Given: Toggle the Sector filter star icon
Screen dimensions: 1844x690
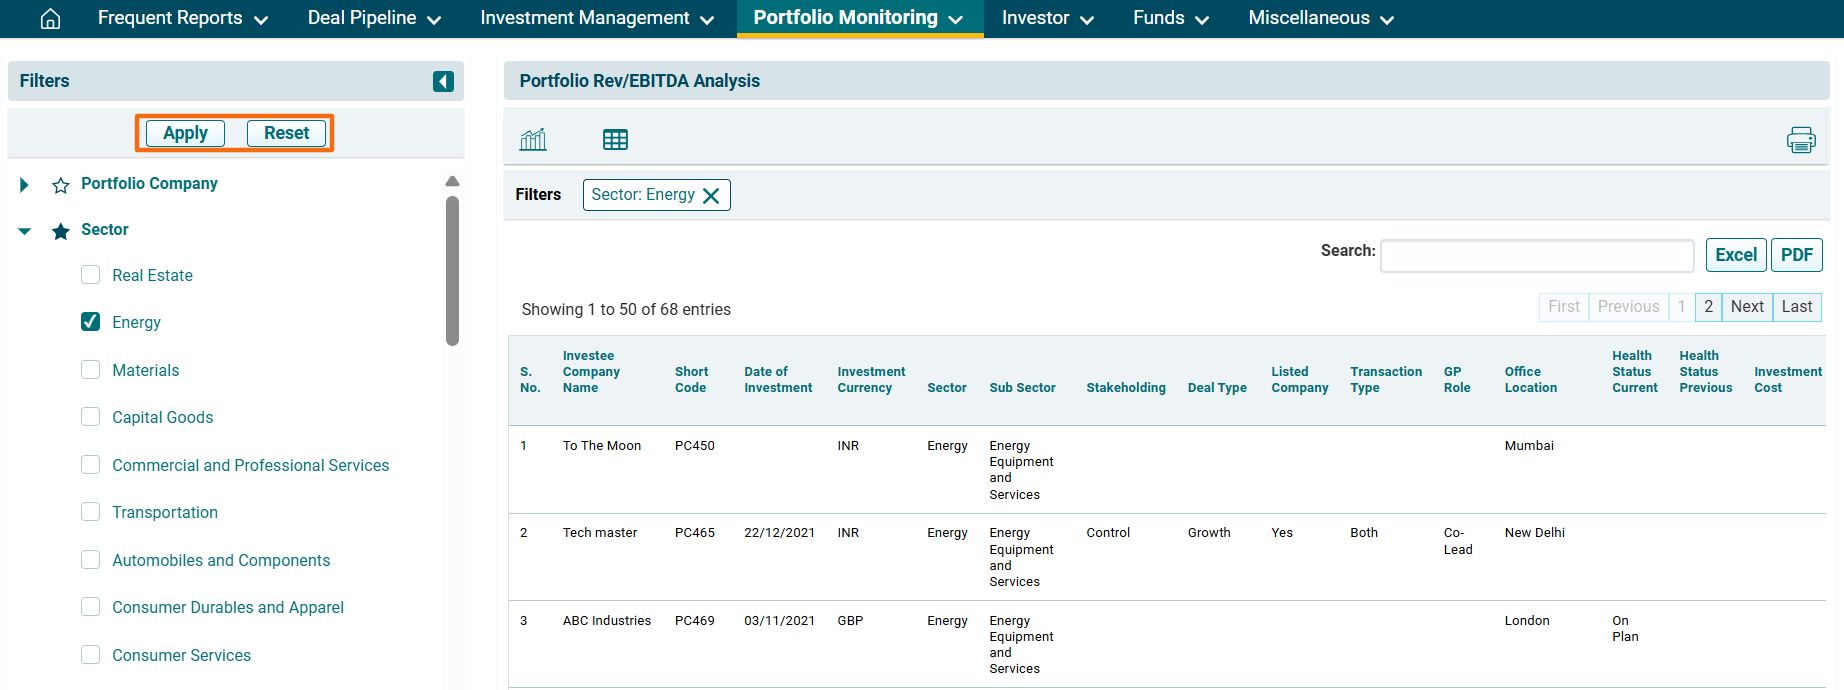Looking at the screenshot, I should (x=61, y=231).
